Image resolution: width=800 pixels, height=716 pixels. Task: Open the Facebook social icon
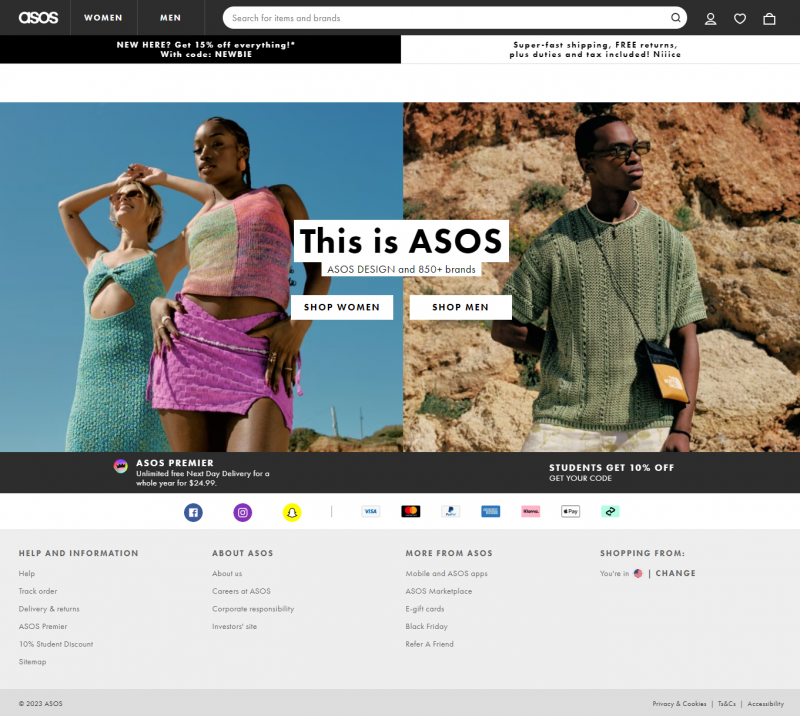click(193, 512)
